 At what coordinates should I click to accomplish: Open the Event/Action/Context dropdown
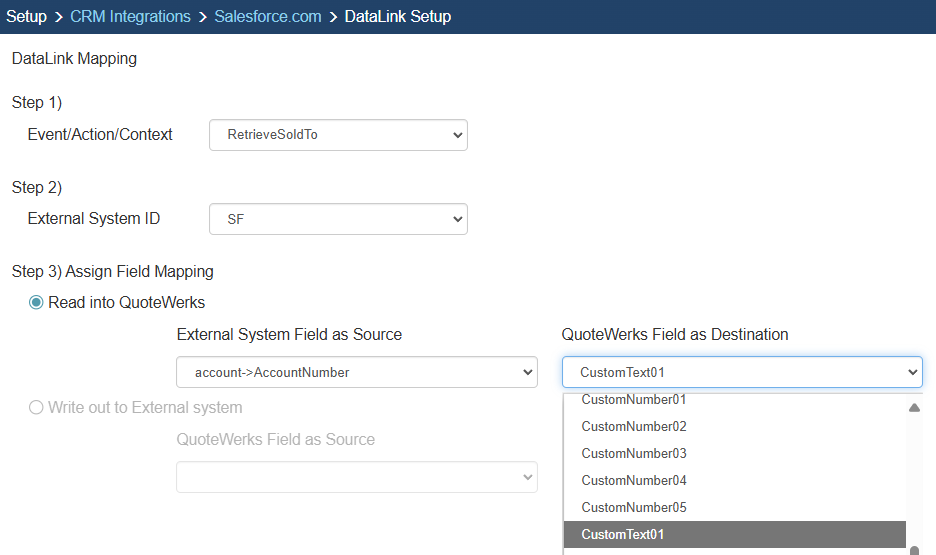pyautogui.click(x=338, y=134)
